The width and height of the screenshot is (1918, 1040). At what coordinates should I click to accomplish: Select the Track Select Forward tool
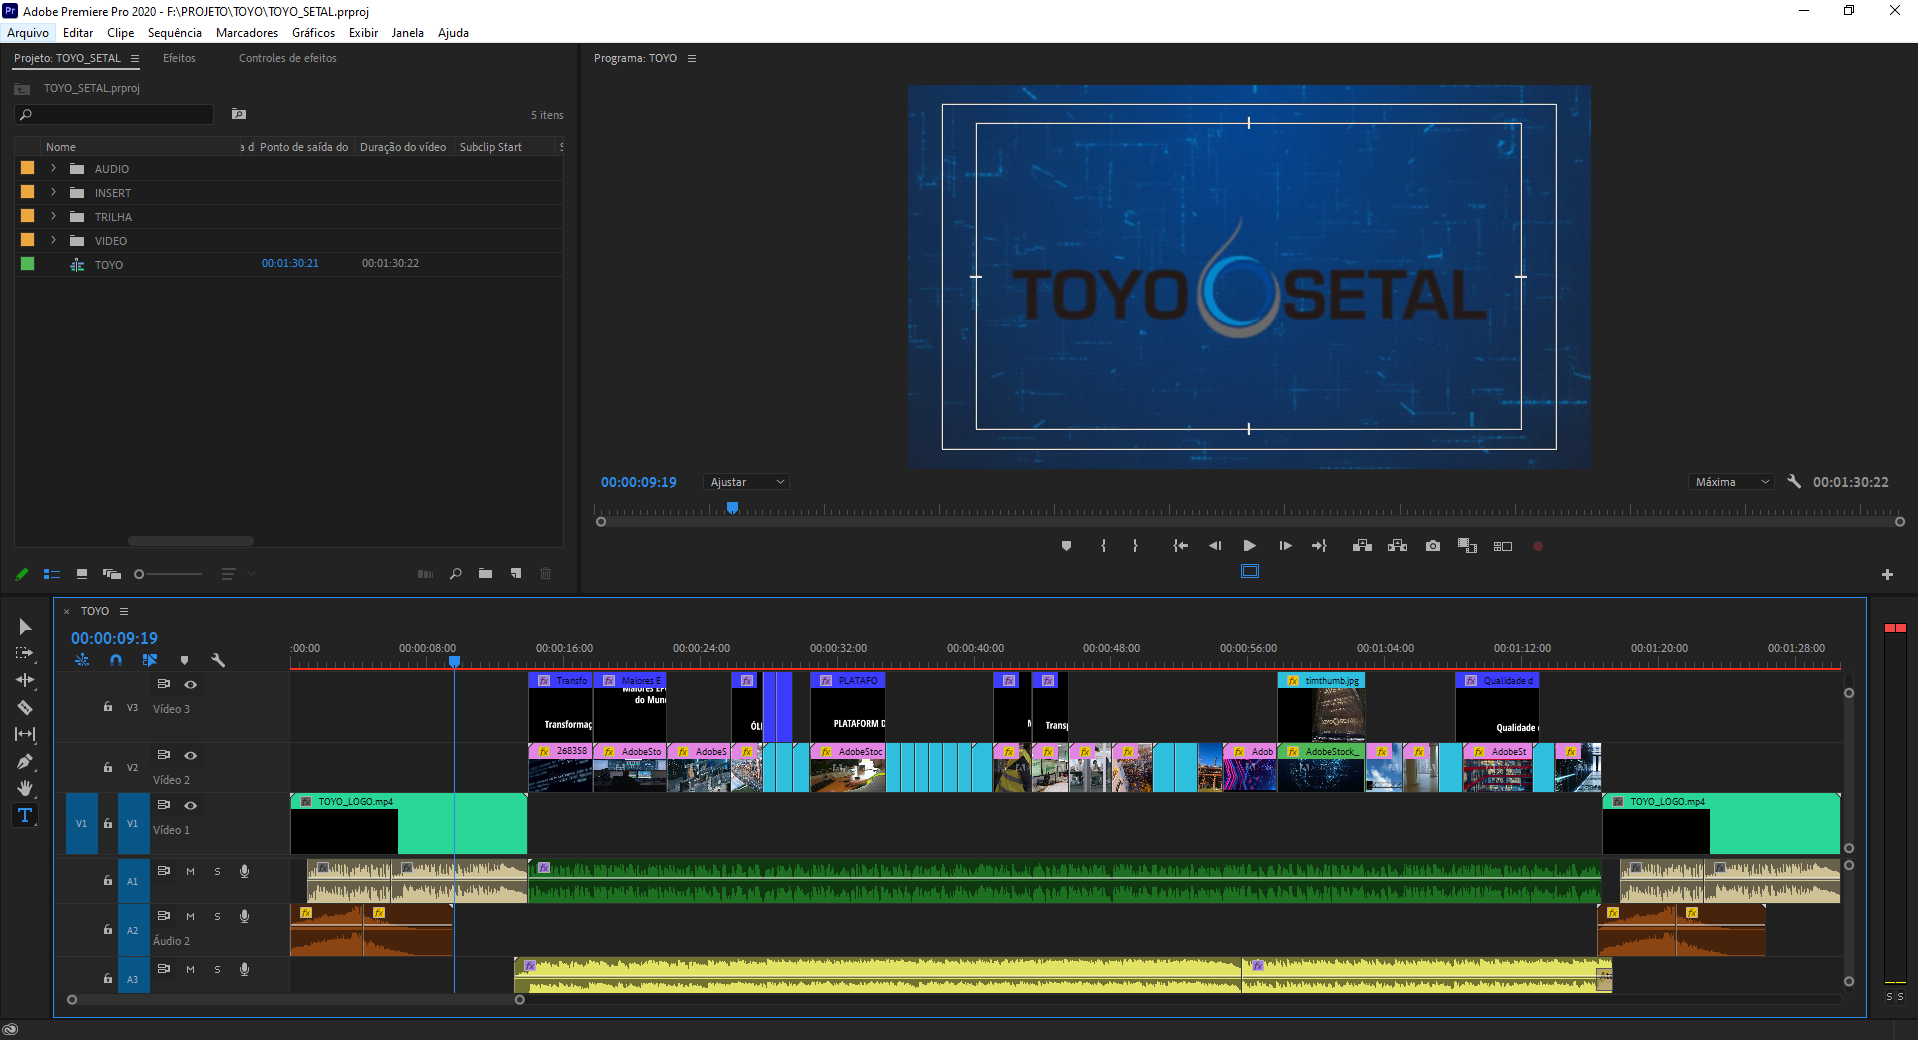[x=25, y=653]
